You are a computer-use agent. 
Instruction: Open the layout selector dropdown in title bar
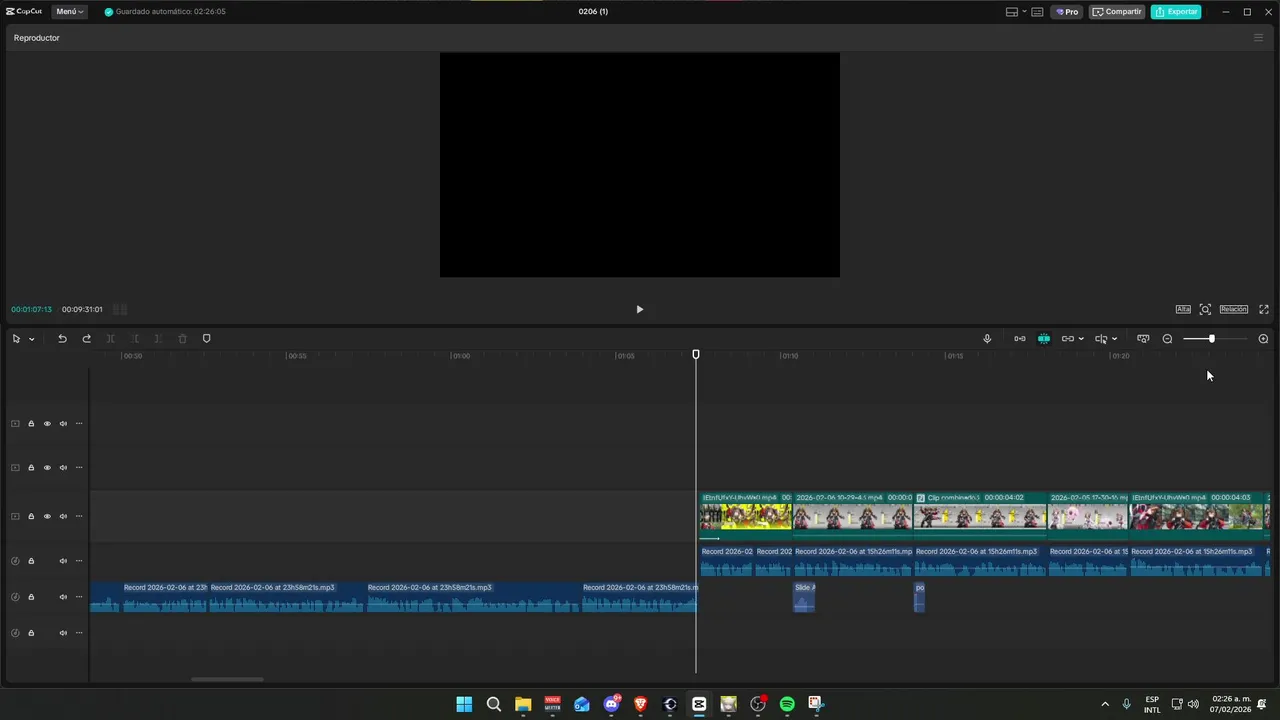tap(1016, 12)
